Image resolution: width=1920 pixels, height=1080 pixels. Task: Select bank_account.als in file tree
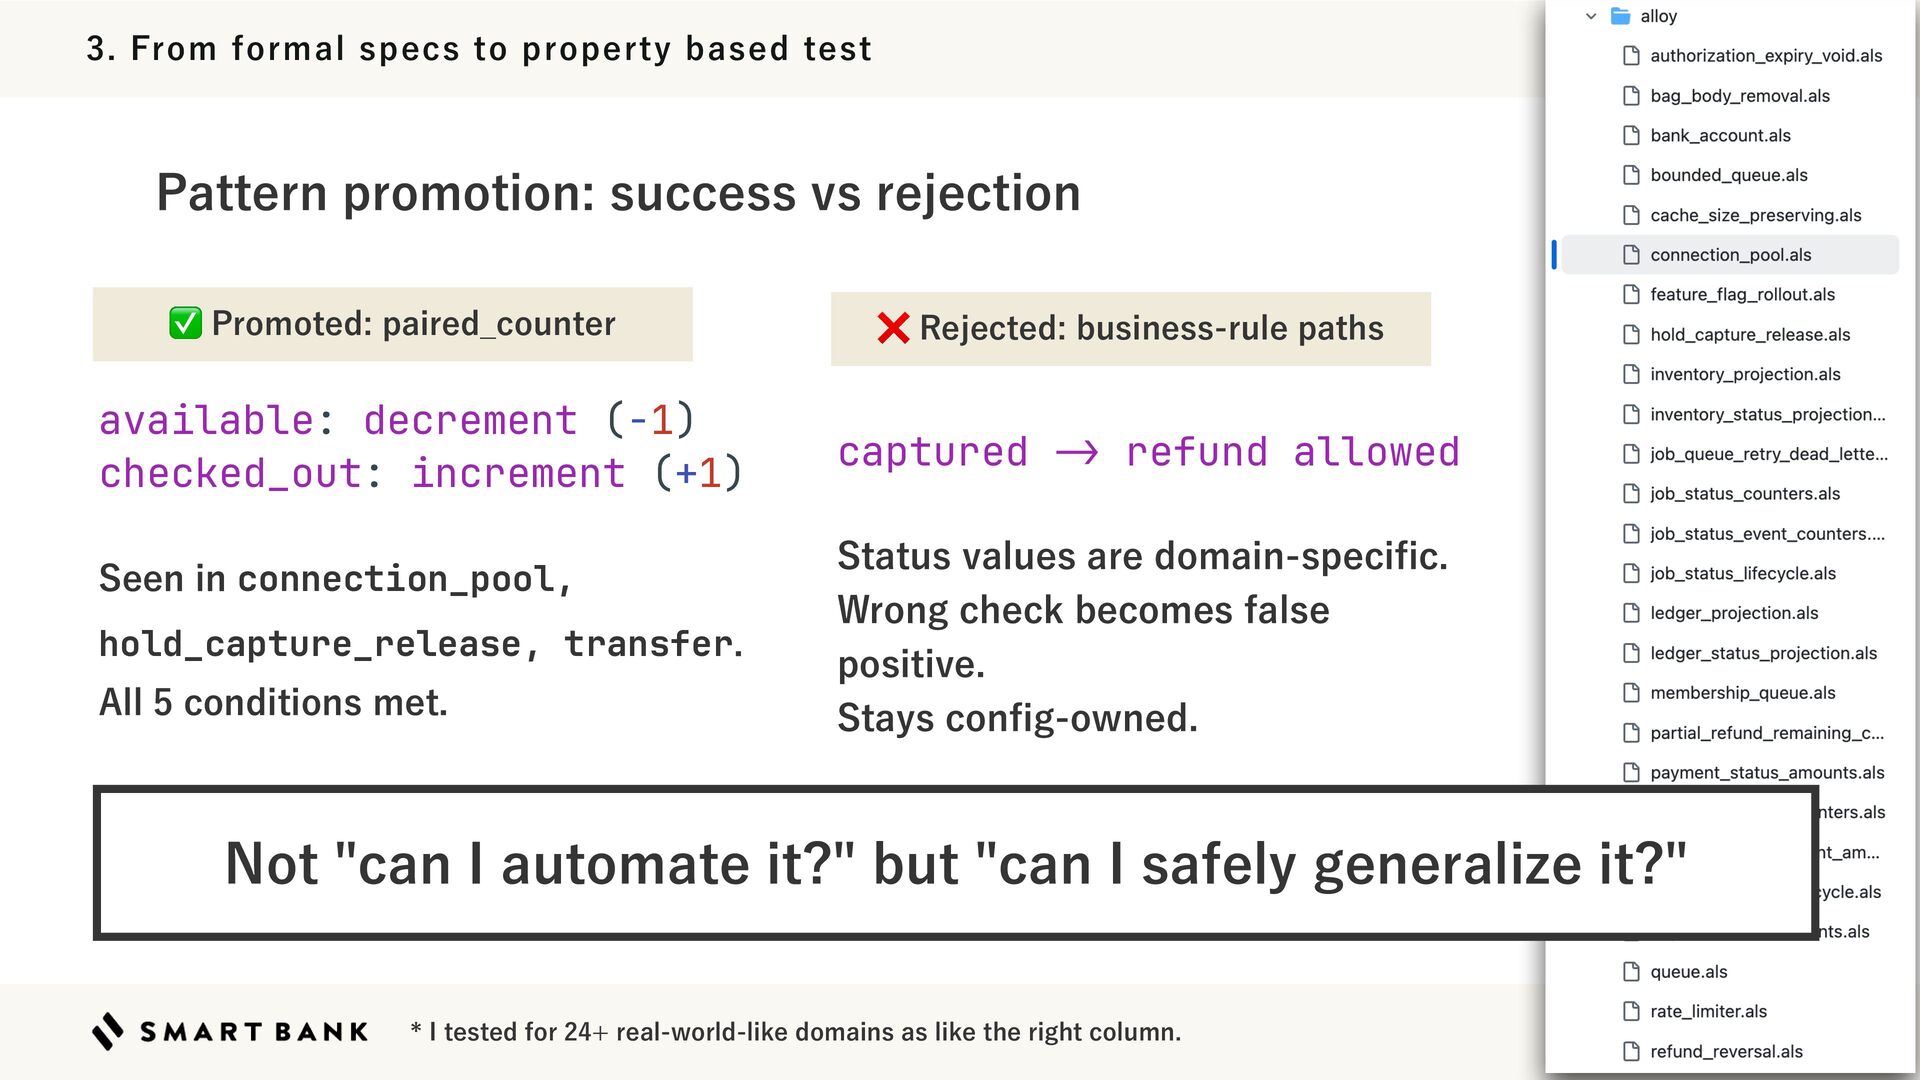click(x=1720, y=136)
